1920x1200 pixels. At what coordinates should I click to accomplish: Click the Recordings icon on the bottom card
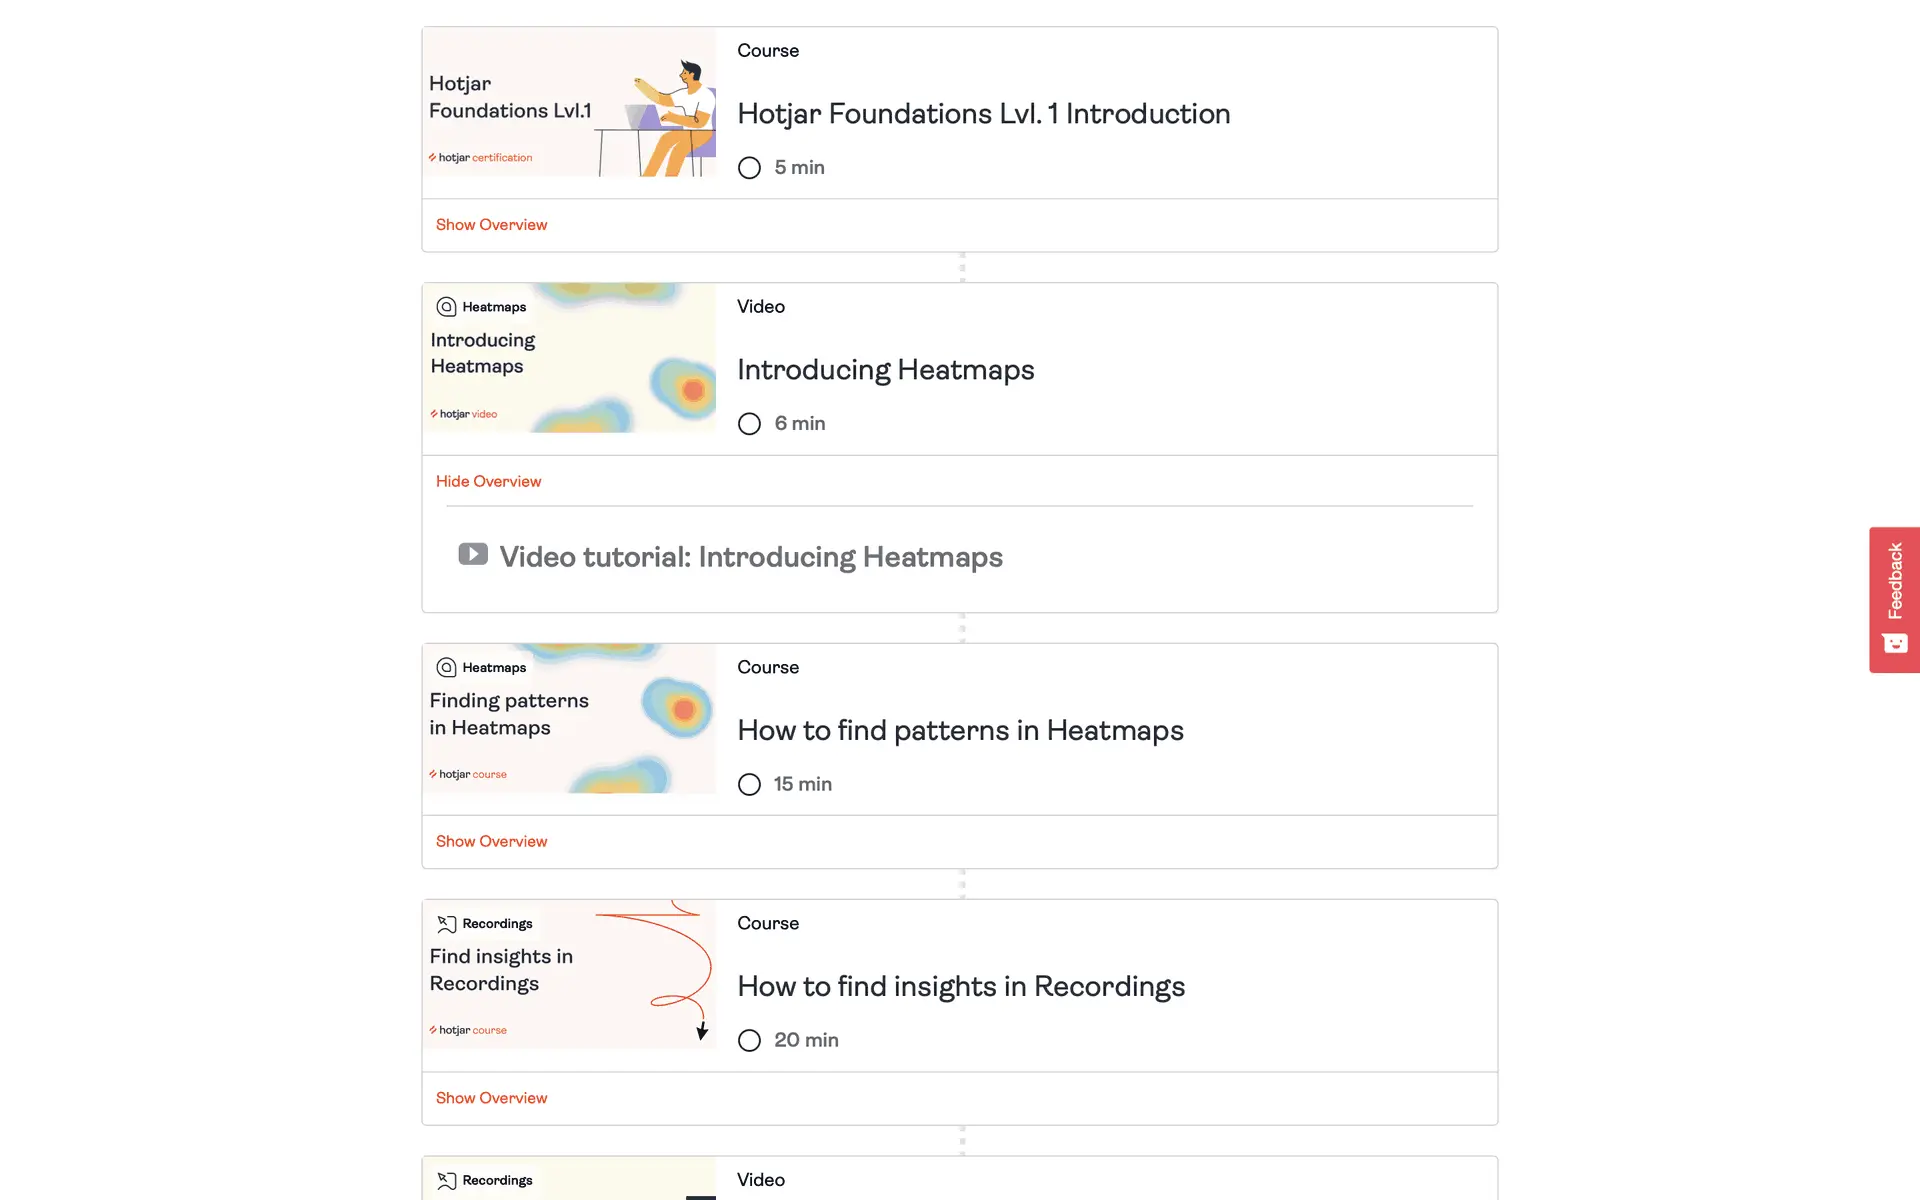click(x=446, y=1181)
